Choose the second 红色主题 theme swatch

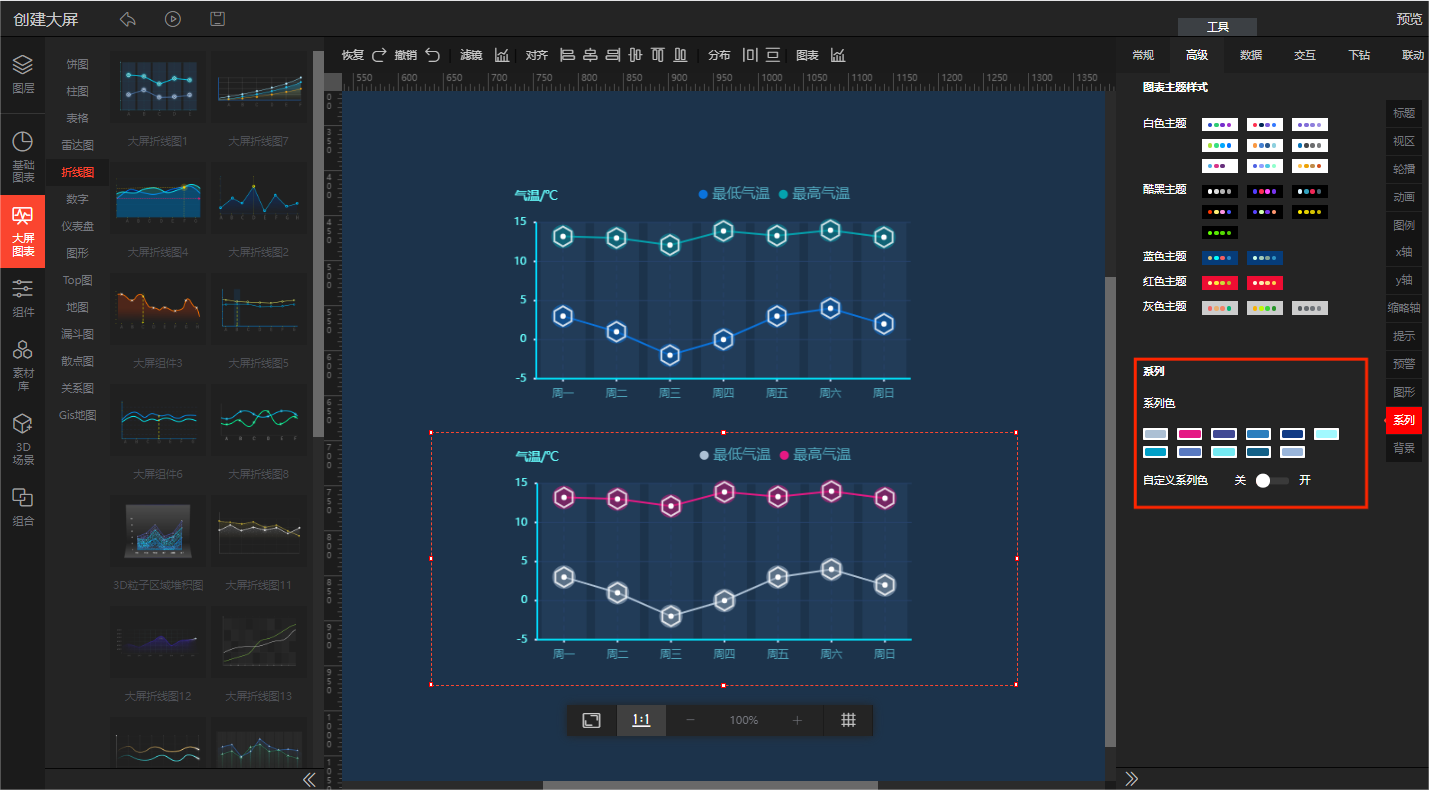pyautogui.click(x=1265, y=283)
